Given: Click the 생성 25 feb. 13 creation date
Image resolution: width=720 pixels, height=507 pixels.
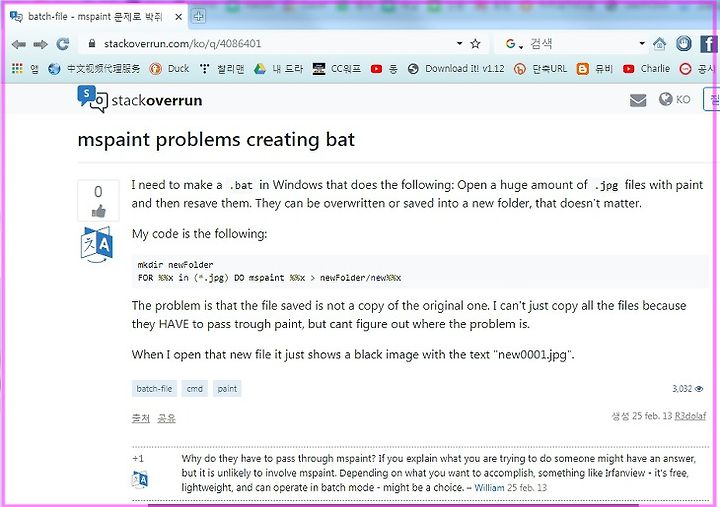Looking at the screenshot, I should pos(641,416).
